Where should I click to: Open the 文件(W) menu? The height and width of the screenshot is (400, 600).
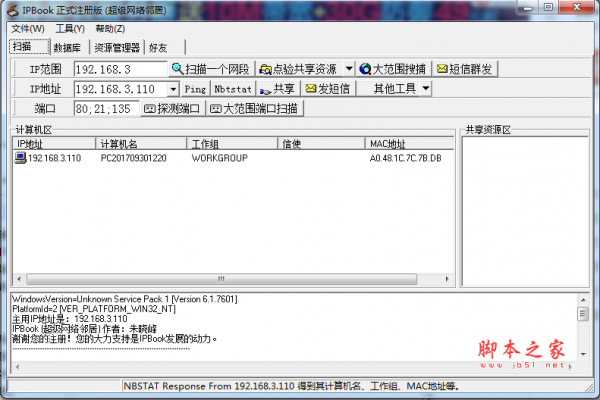(28, 29)
